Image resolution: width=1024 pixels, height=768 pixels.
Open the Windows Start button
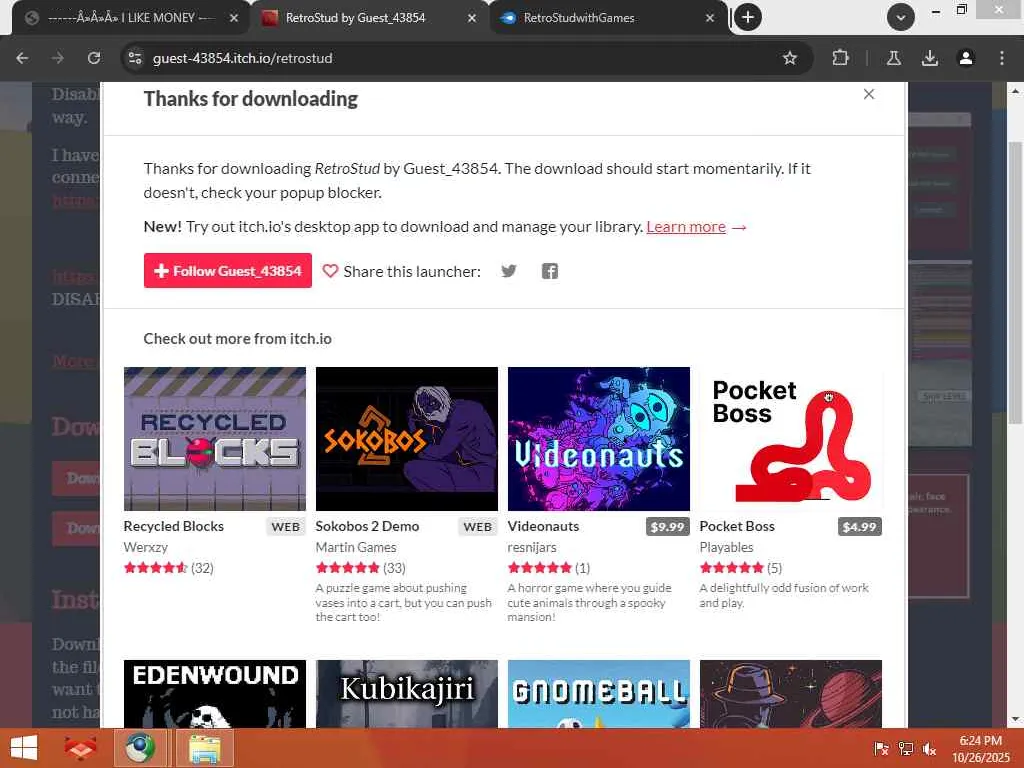pyautogui.click(x=24, y=748)
